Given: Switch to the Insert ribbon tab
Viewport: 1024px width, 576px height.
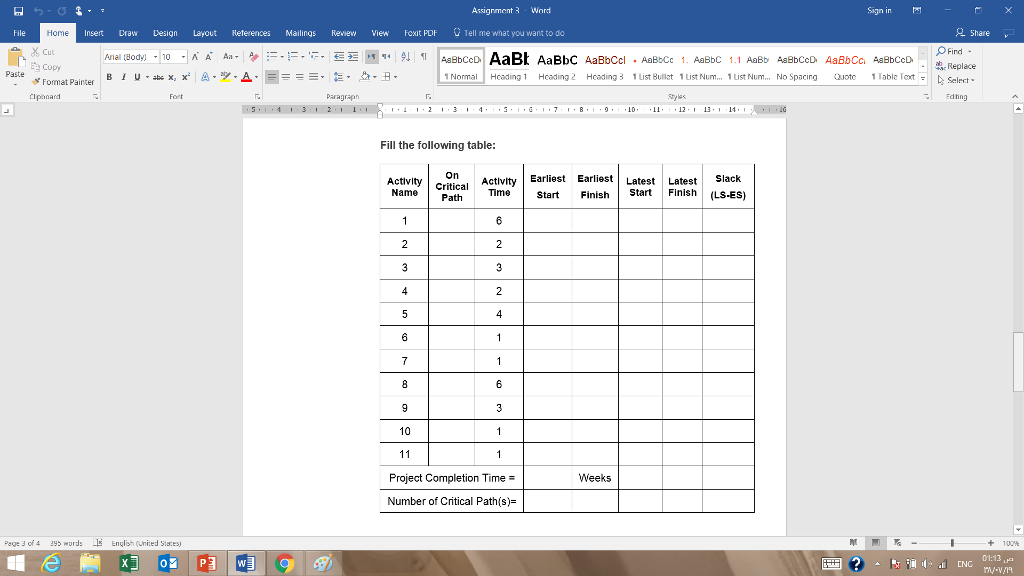Looking at the screenshot, I should [93, 33].
